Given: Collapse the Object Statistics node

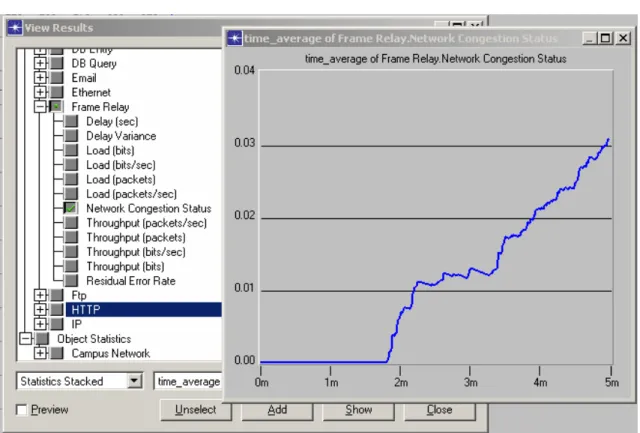Looking at the screenshot, I should coord(26,339).
